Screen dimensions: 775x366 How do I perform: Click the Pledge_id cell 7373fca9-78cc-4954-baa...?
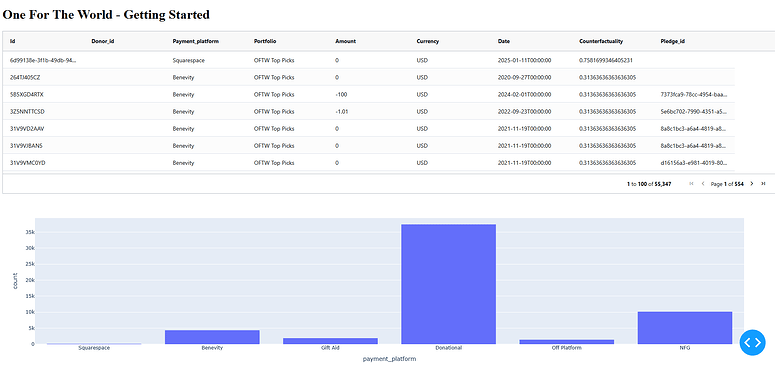point(694,94)
